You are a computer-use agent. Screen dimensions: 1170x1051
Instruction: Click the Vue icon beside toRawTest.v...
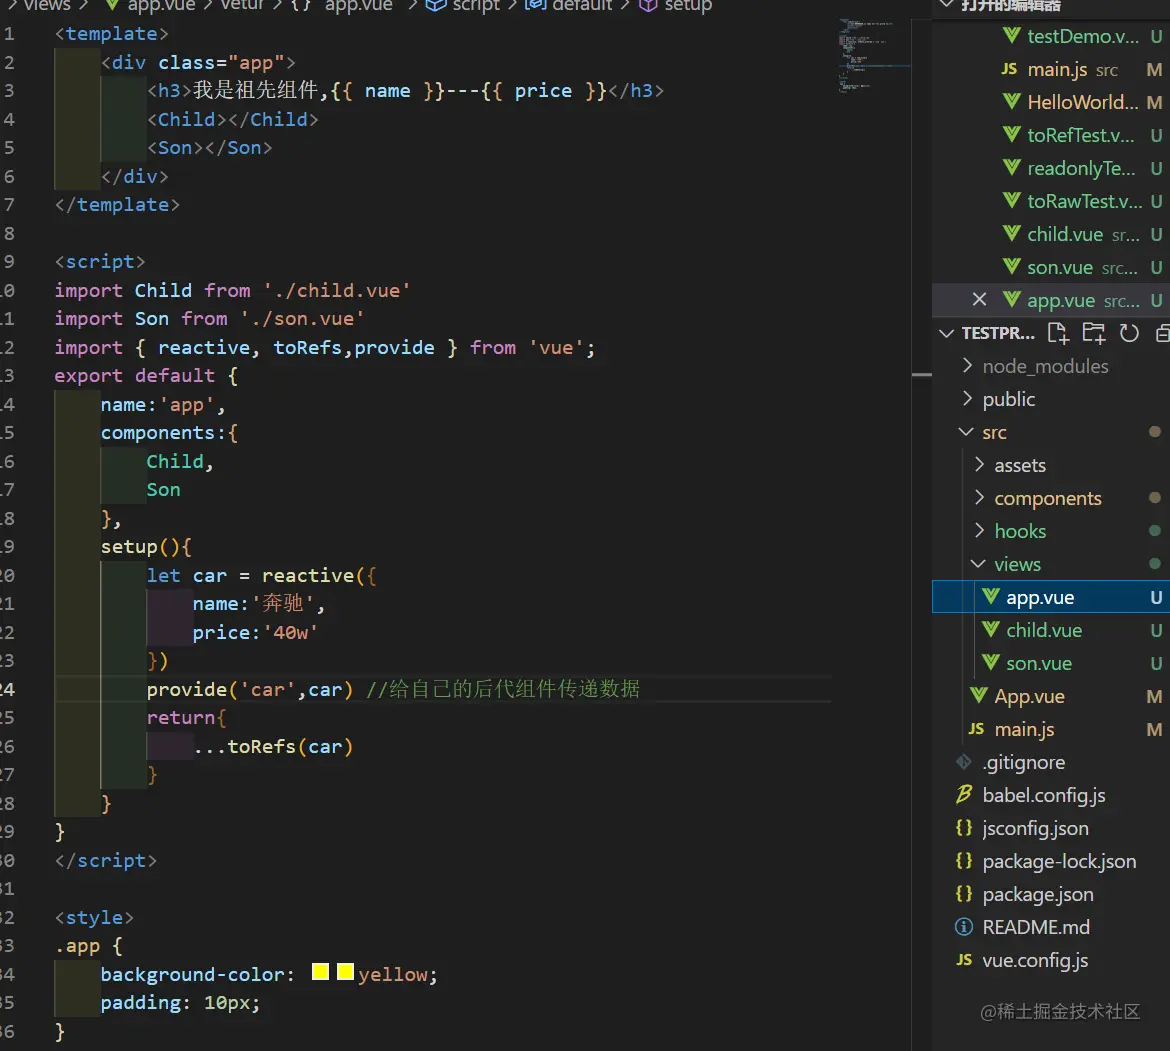(1011, 200)
